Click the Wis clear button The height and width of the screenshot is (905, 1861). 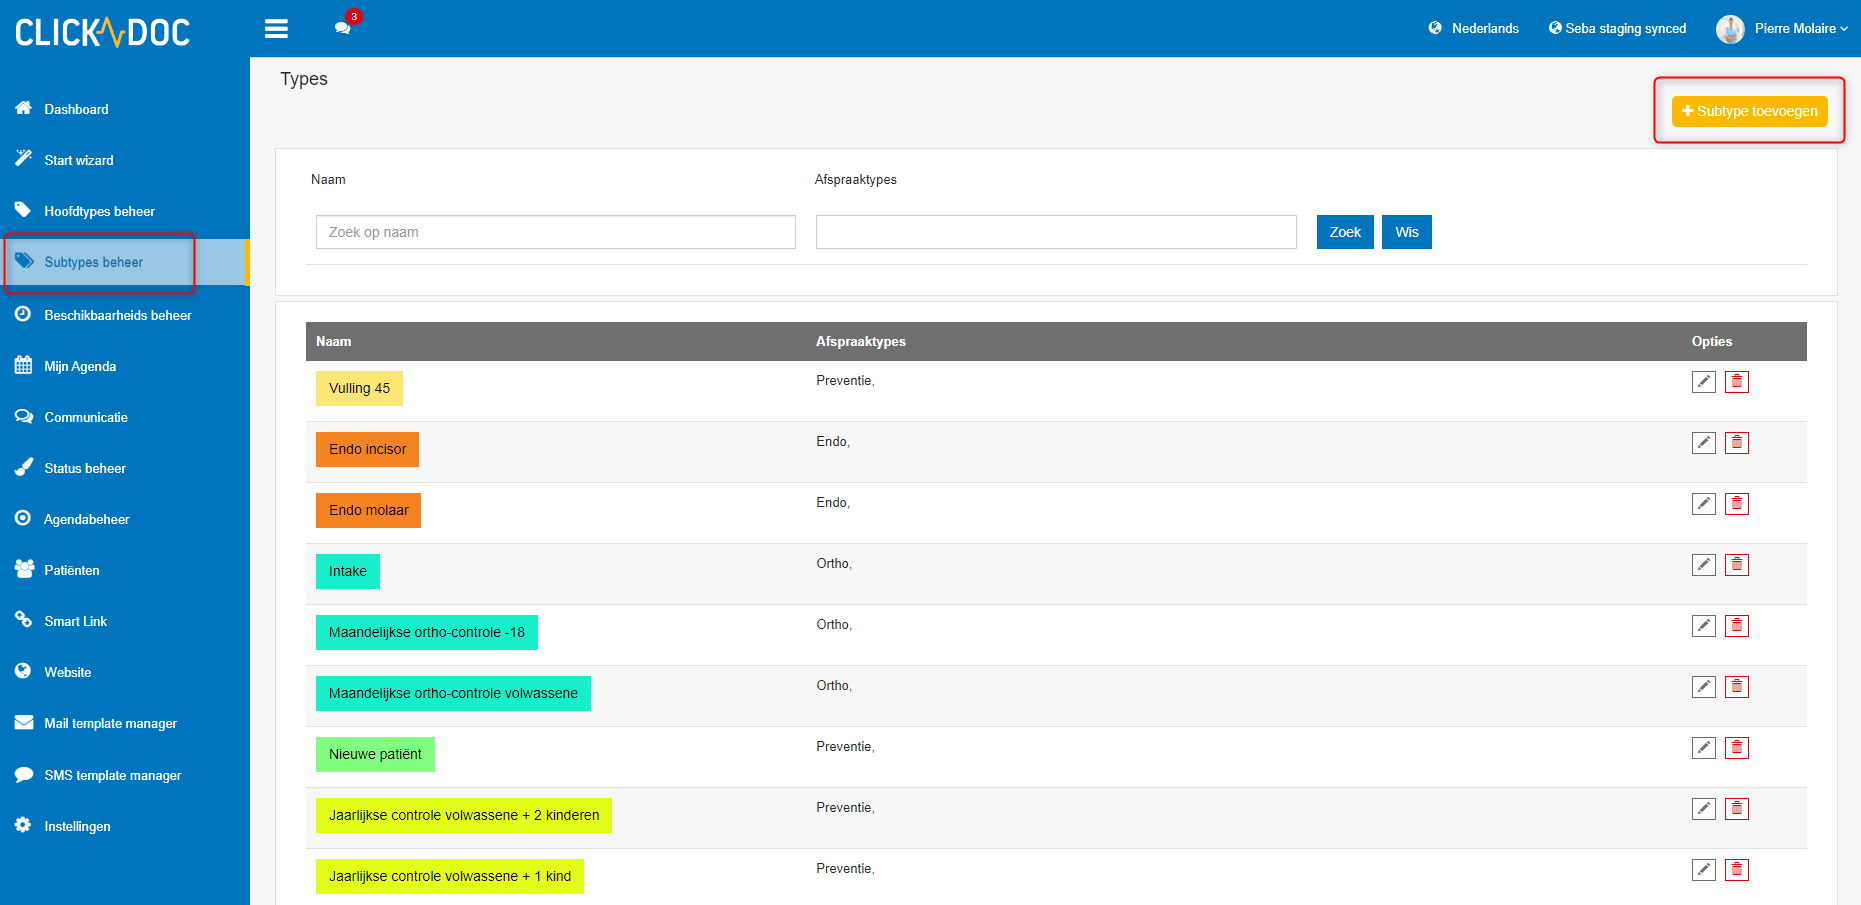click(x=1406, y=231)
